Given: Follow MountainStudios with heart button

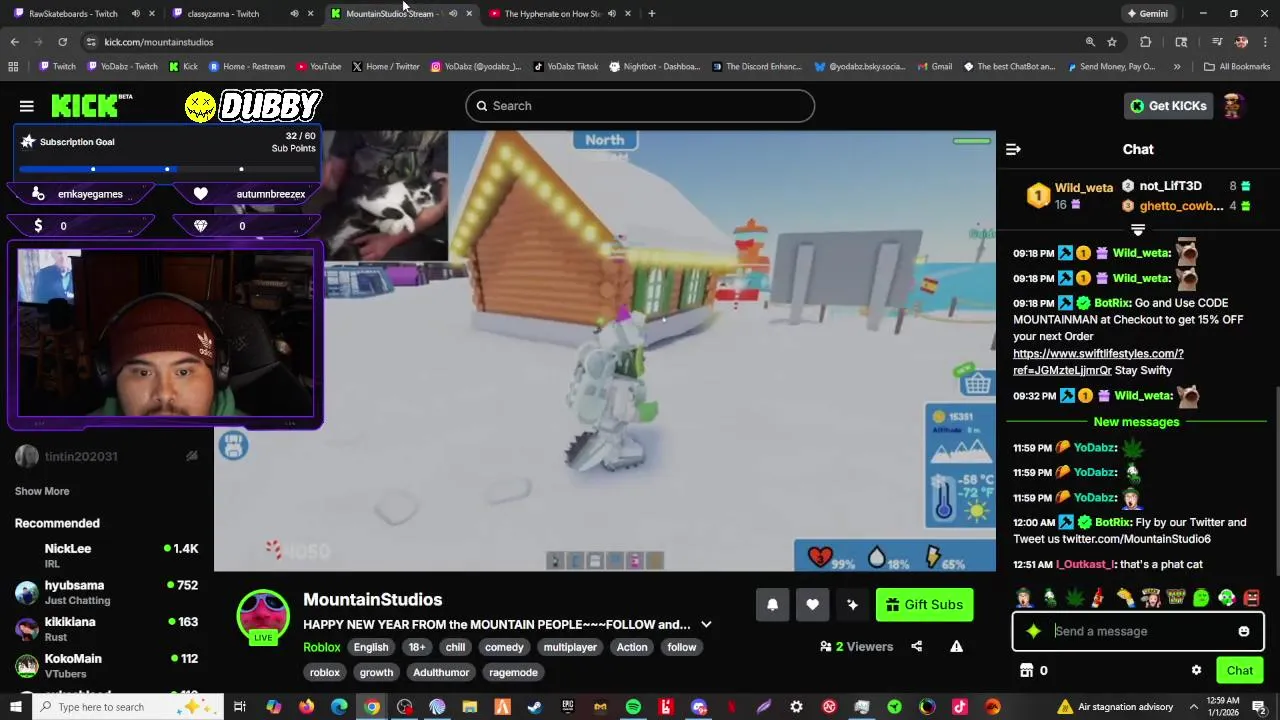Looking at the screenshot, I should pyautogui.click(x=812, y=604).
